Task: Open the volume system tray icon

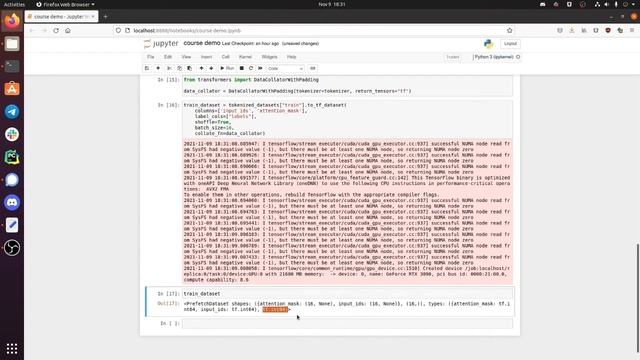Action: [607, 4]
